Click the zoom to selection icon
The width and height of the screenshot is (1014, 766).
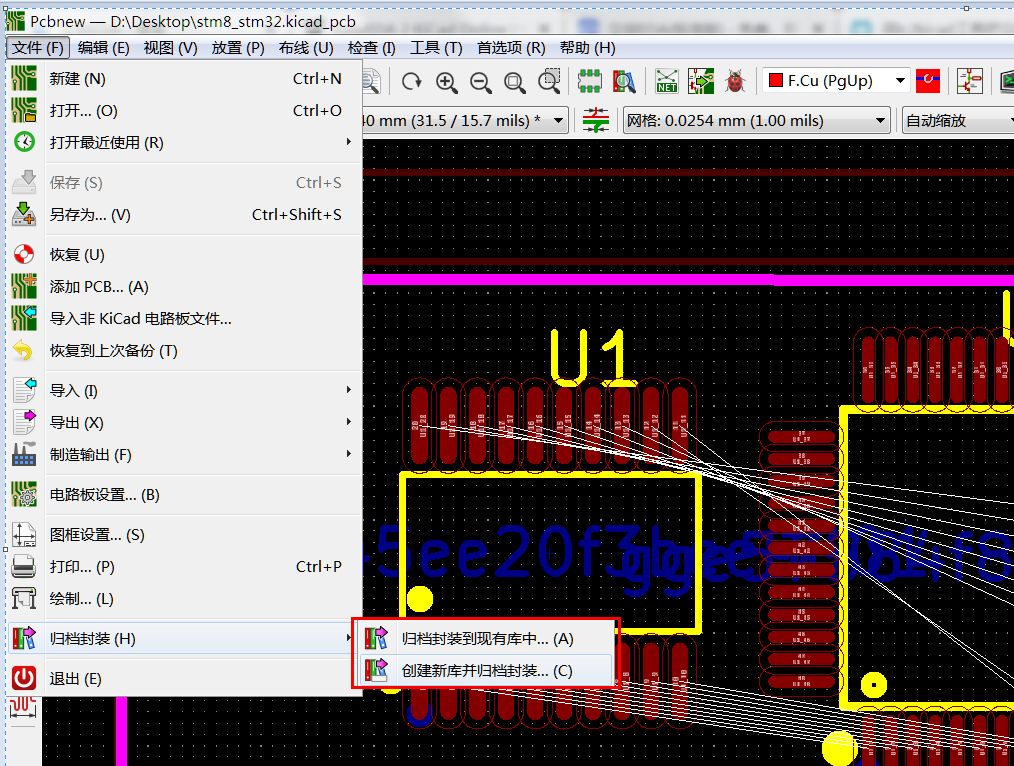(549, 81)
